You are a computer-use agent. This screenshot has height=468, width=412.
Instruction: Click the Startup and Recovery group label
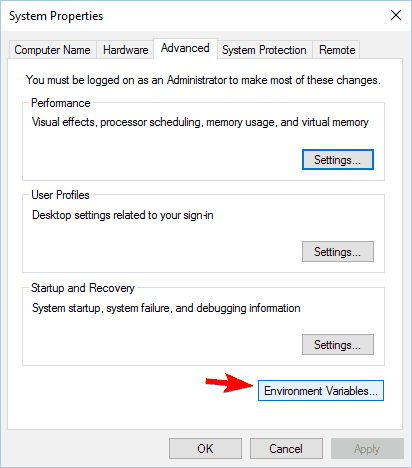click(83, 288)
